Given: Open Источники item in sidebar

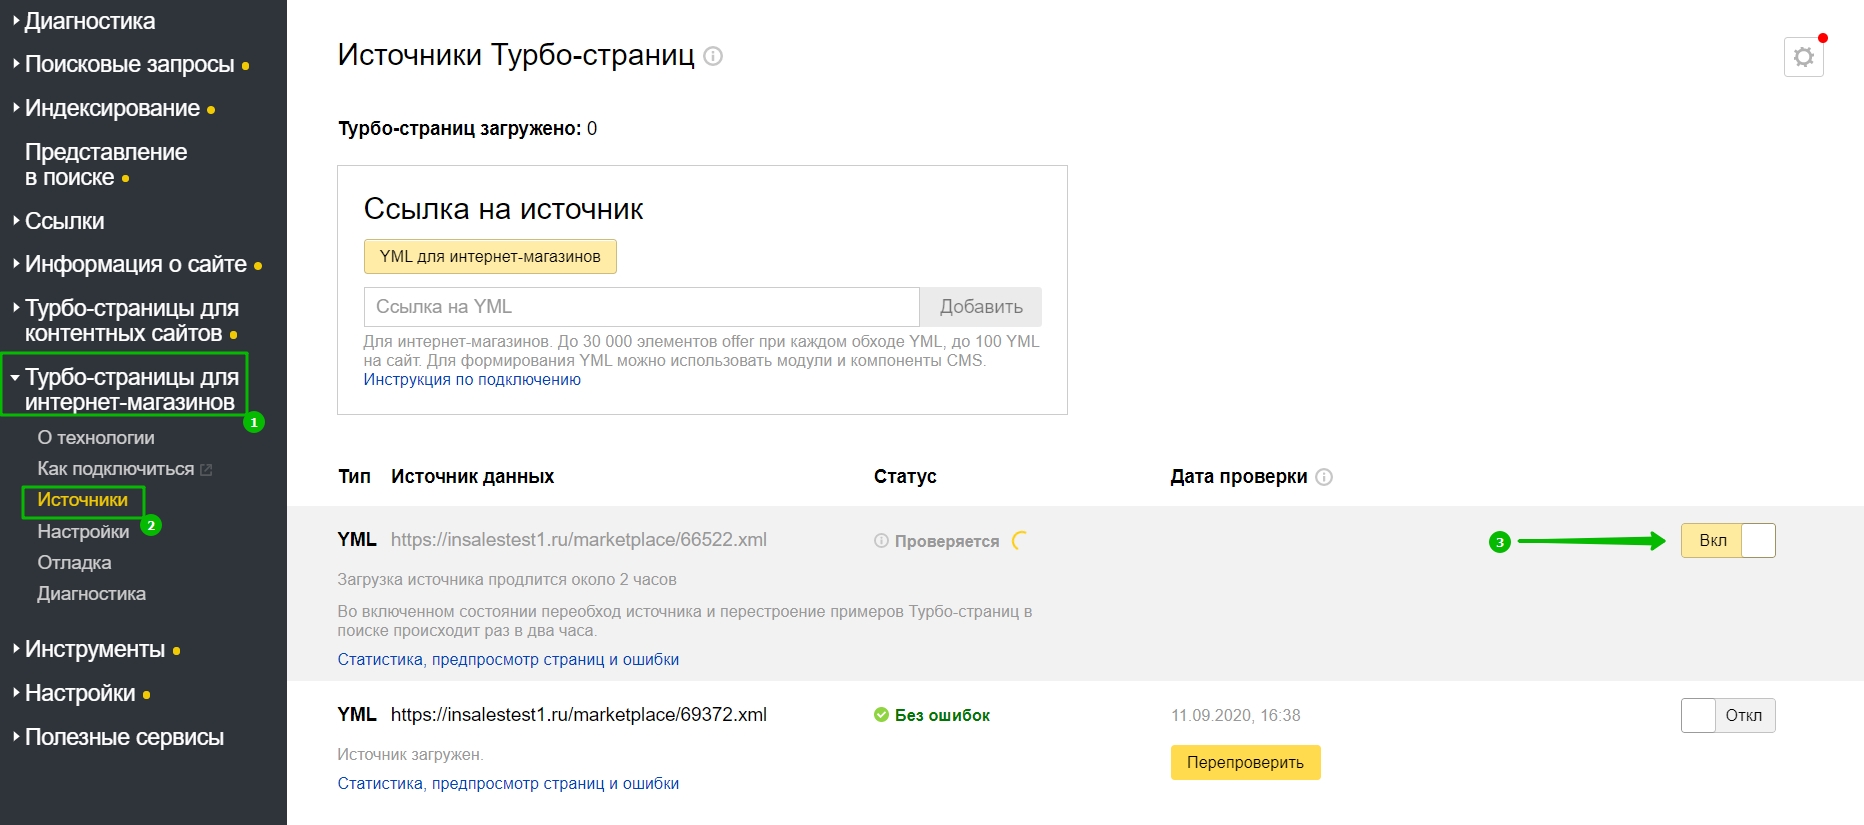Looking at the screenshot, I should (x=82, y=500).
